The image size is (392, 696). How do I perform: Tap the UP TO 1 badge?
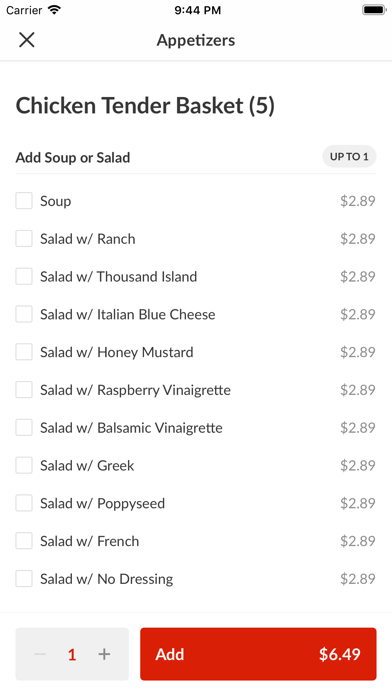pyautogui.click(x=349, y=156)
